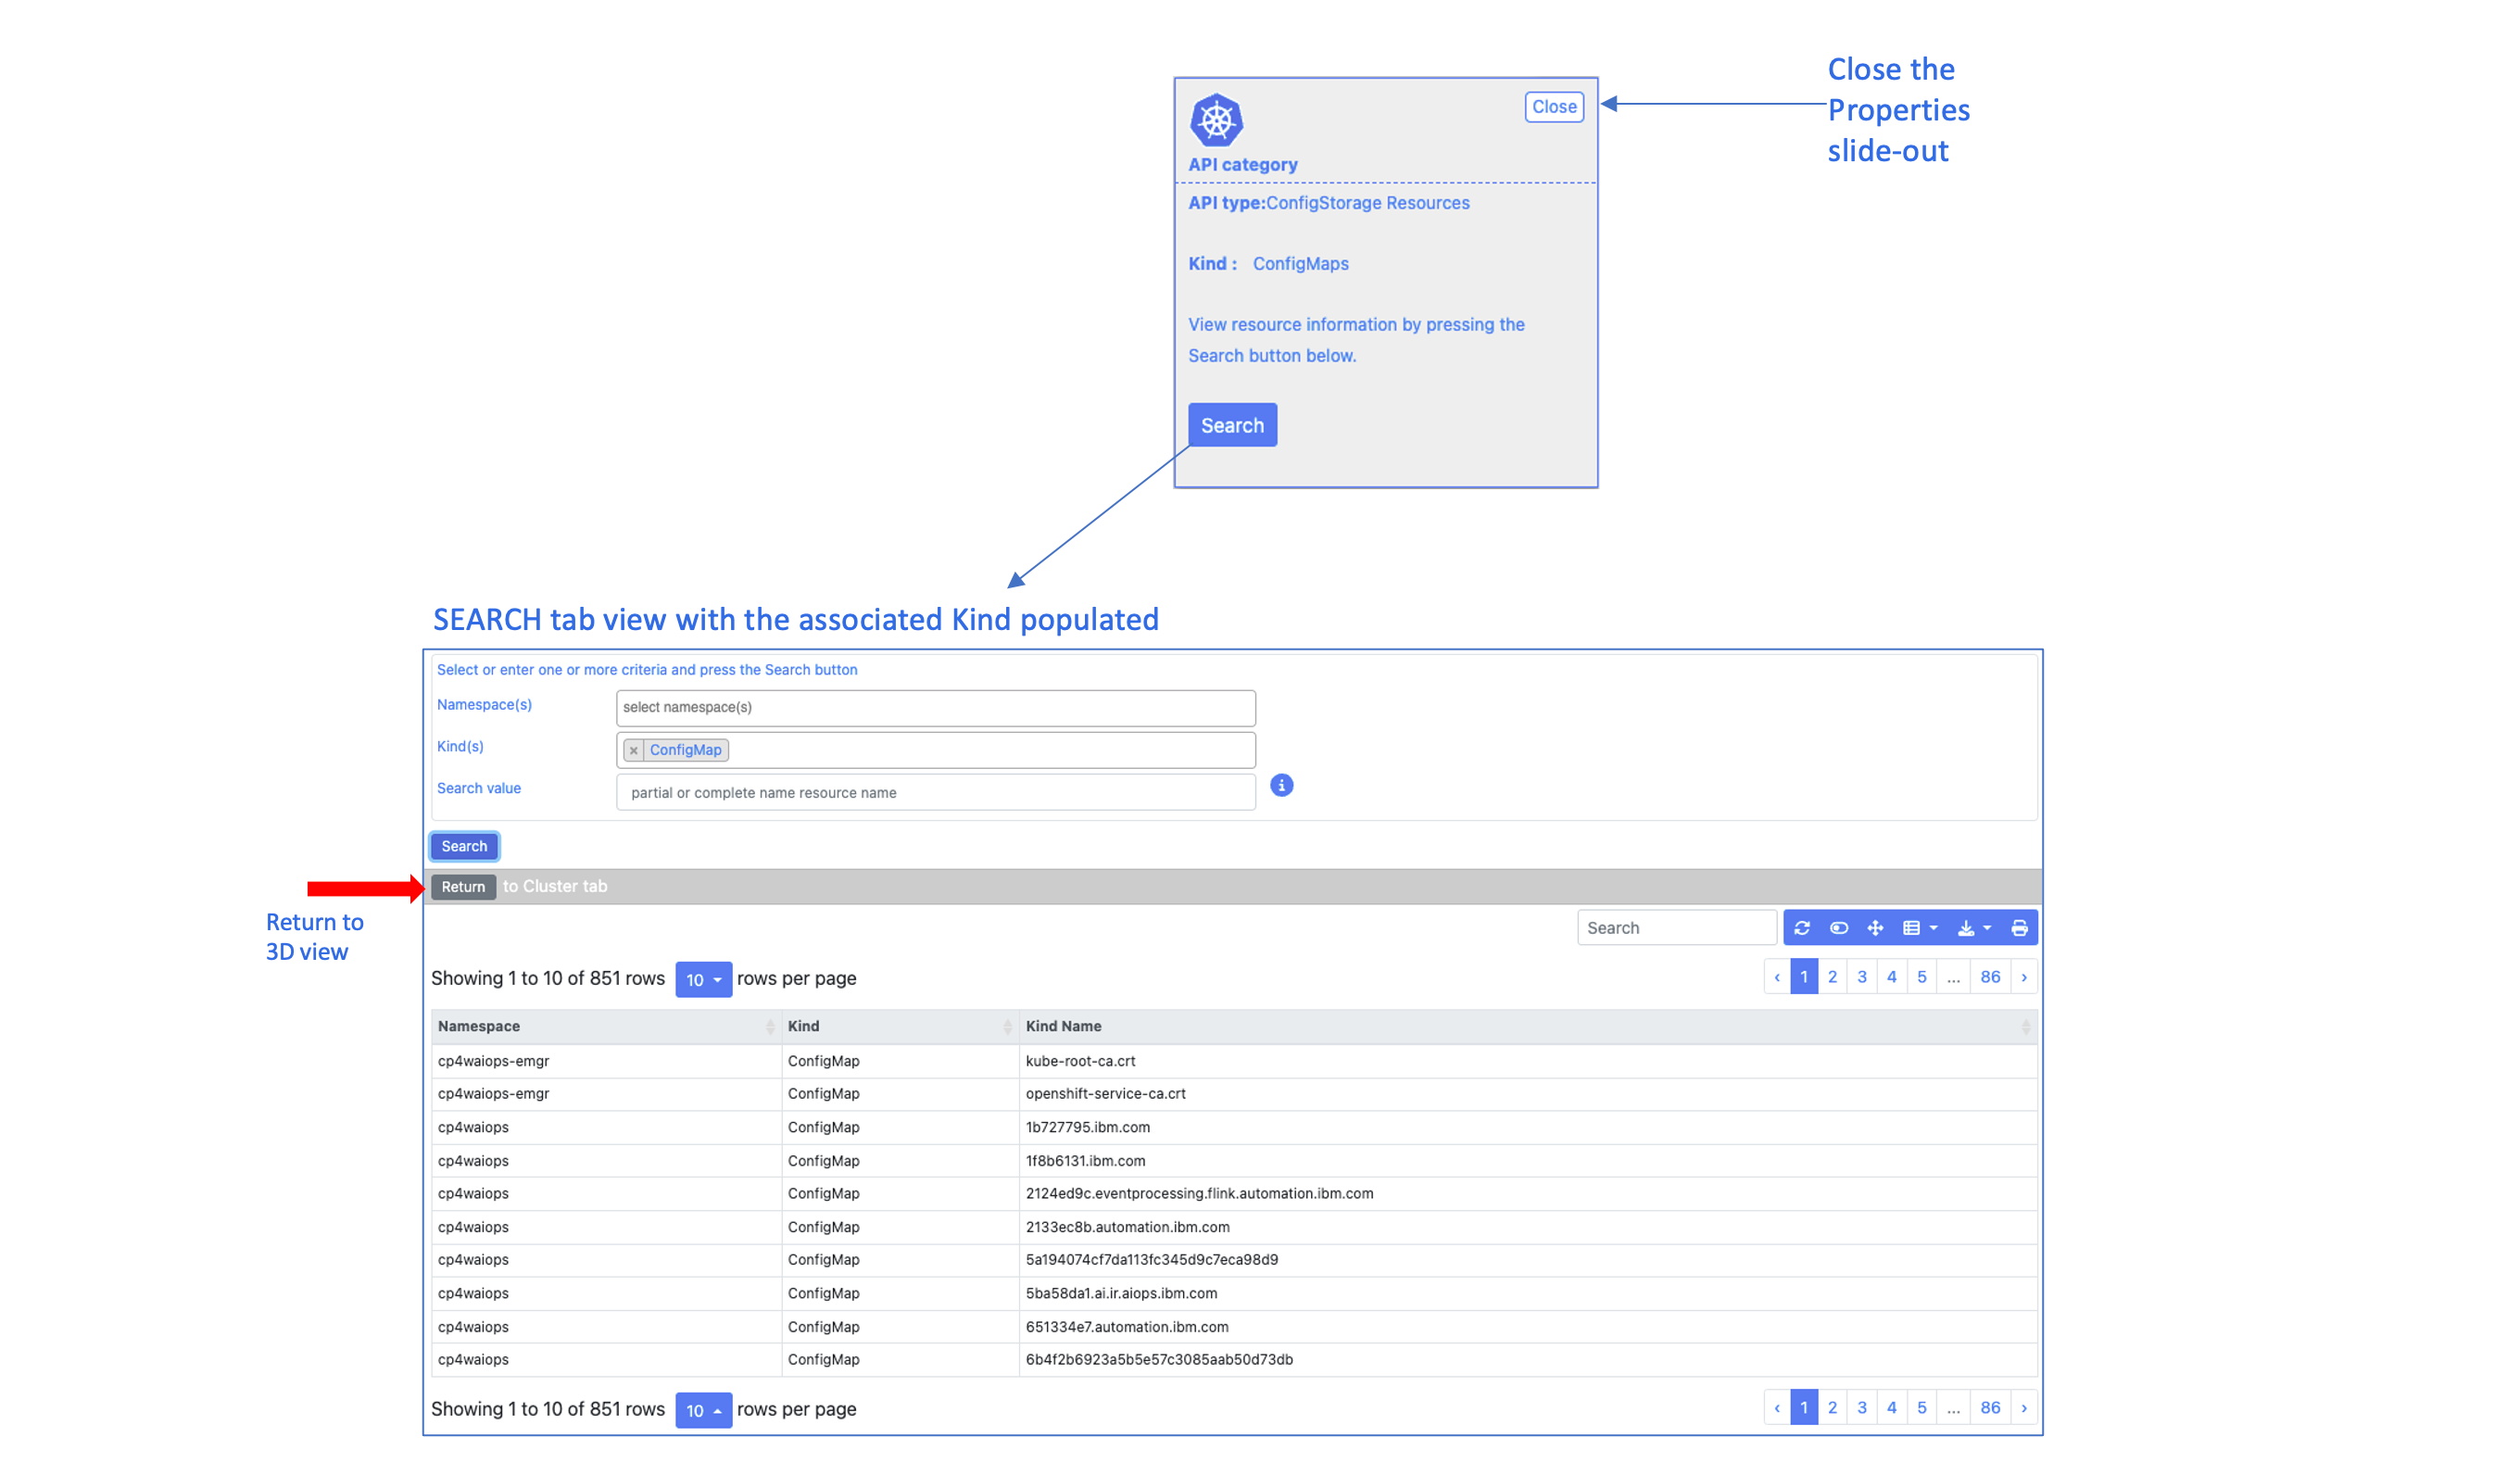The image size is (2520, 1462).
Task: Go to next page using top right chevron
Action: (2023, 977)
